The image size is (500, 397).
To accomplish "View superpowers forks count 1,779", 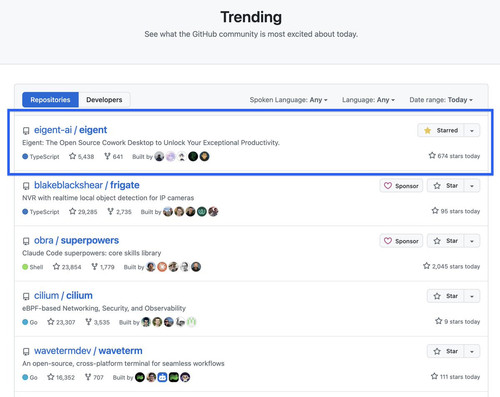I will [103, 267].
